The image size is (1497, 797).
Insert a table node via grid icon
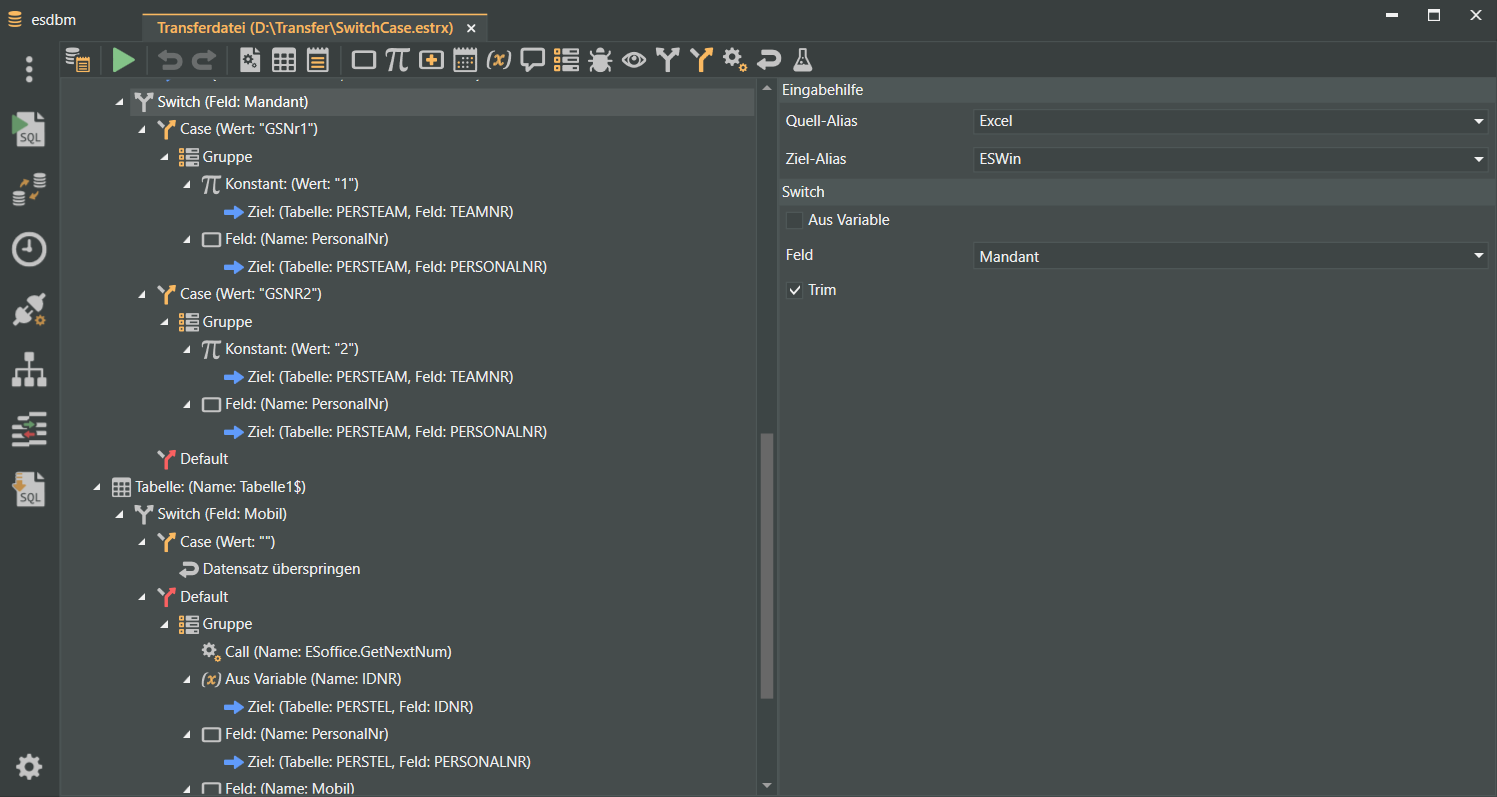284,60
